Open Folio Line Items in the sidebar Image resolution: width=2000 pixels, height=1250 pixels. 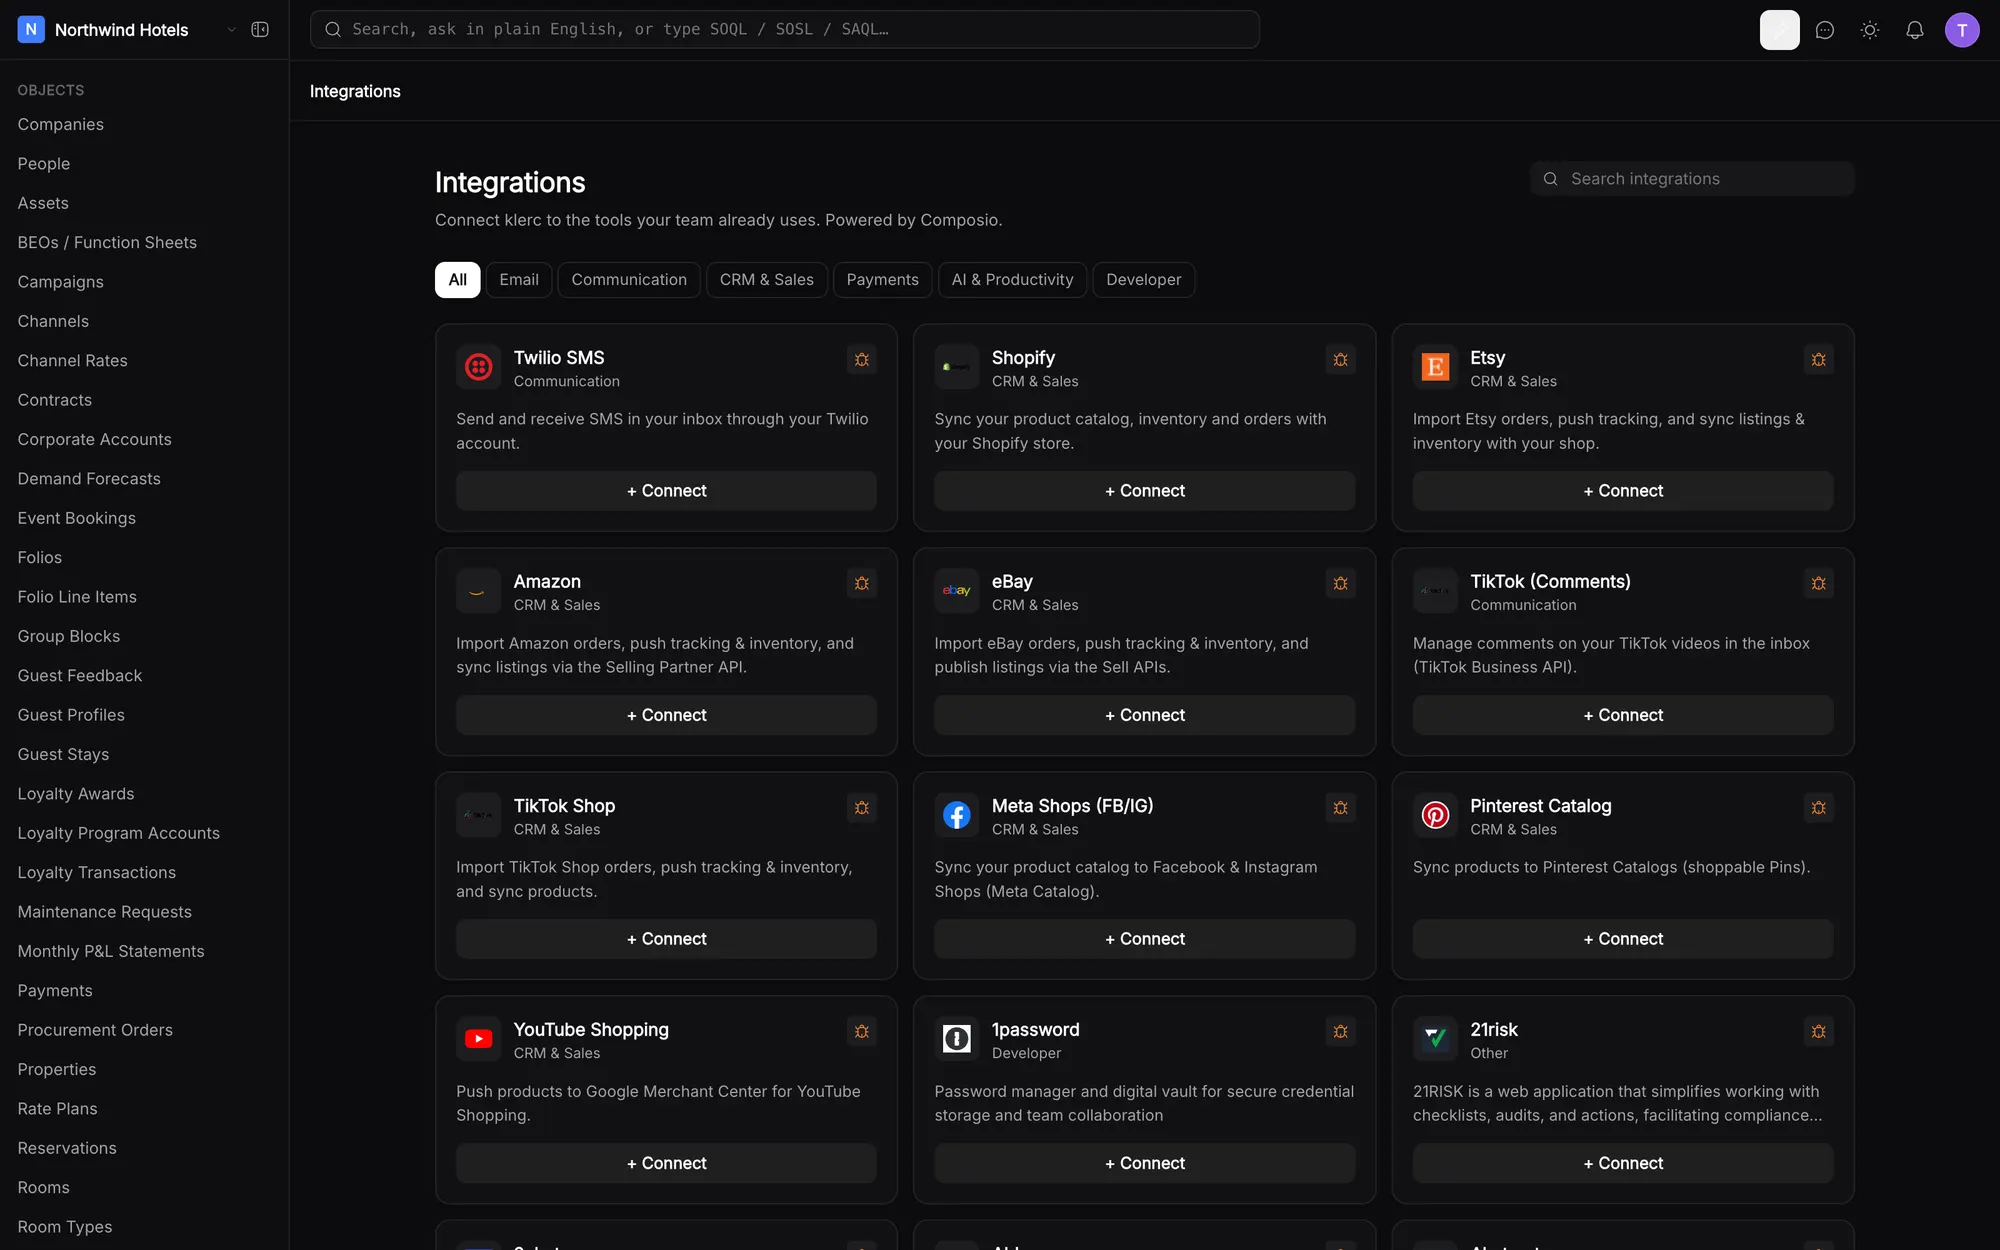77,597
